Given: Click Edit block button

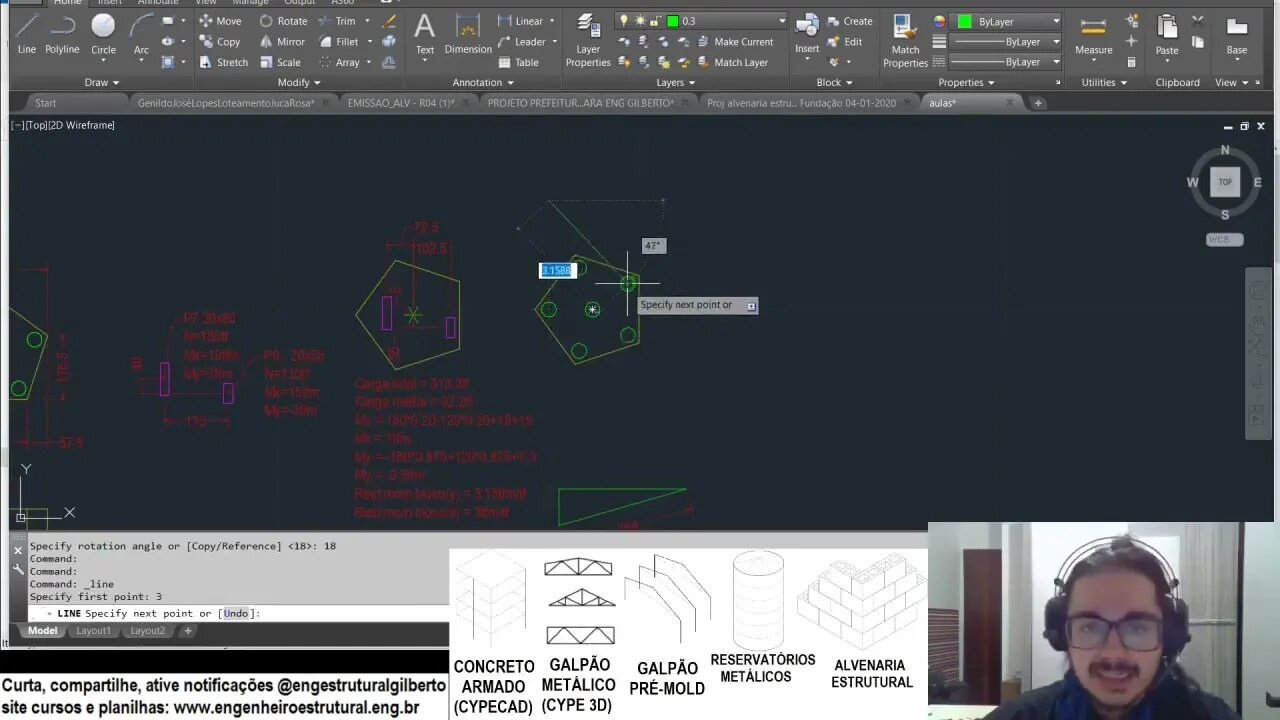Looking at the screenshot, I should tap(845, 42).
